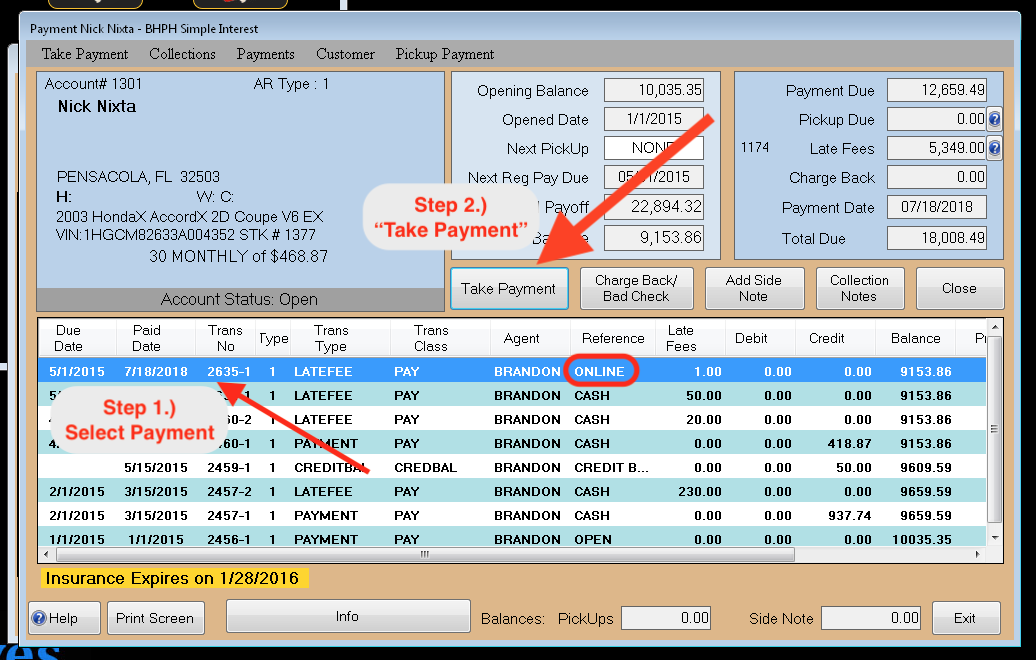Click the Exit button
1036x660 pixels.
(x=965, y=618)
